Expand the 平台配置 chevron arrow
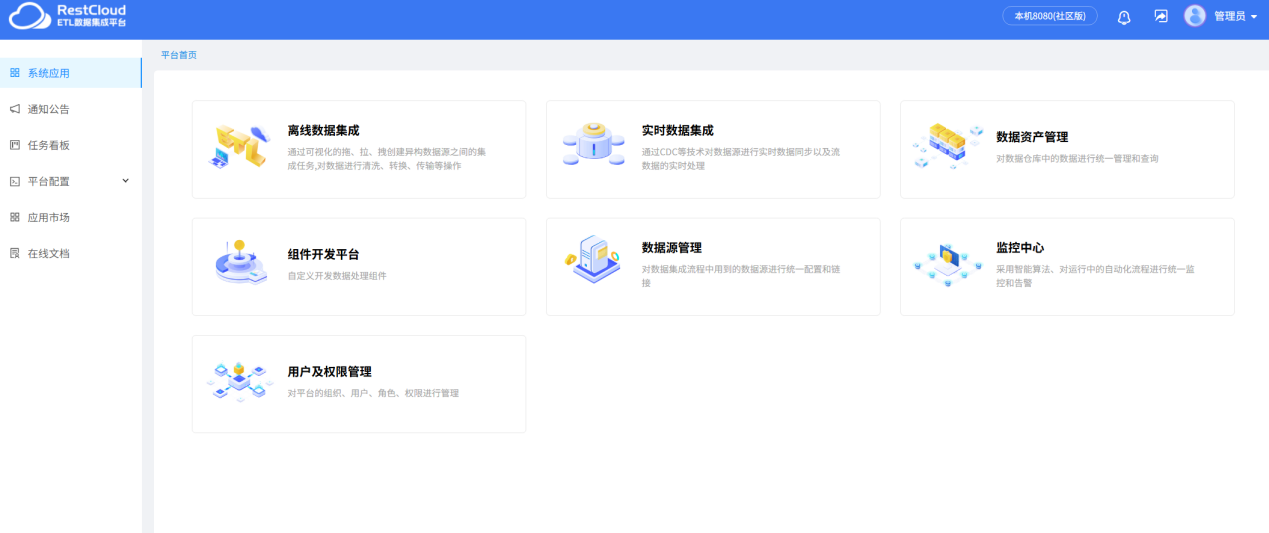This screenshot has height=533, width=1269. click(126, 180)
